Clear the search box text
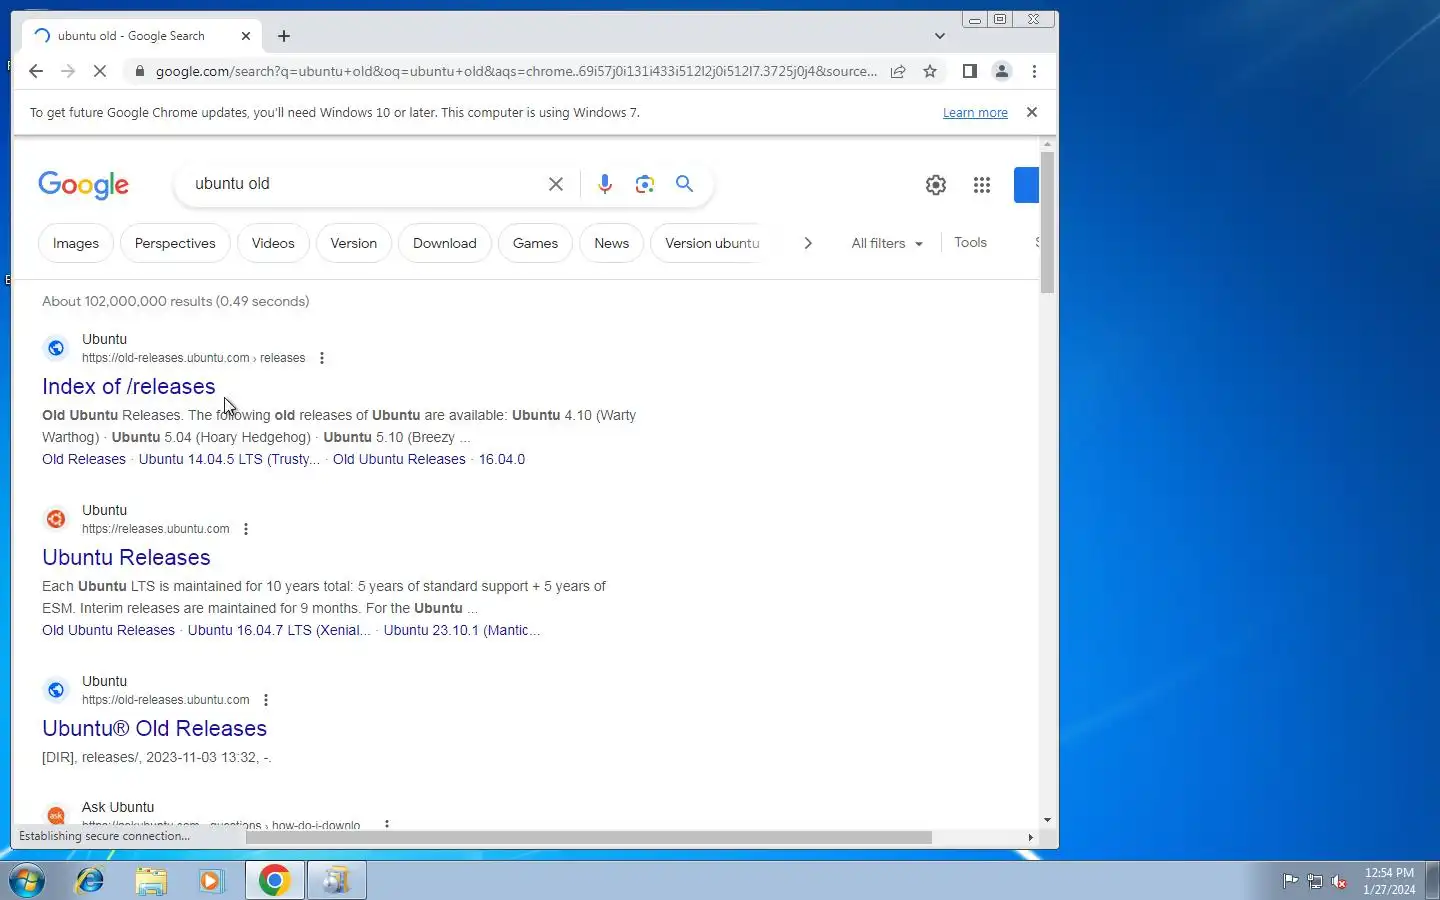 pyautogui.click(x=556, y=184)
